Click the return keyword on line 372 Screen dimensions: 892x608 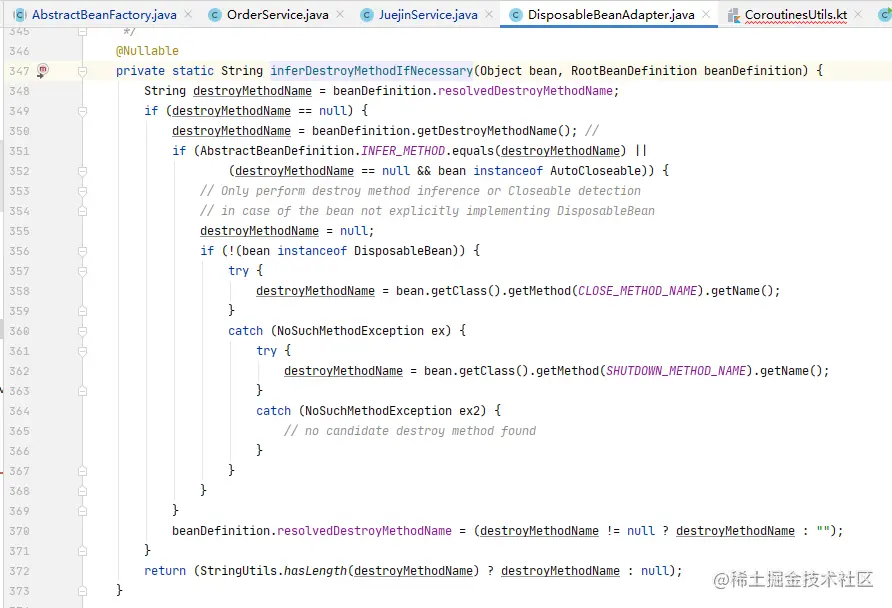(165, 571)
